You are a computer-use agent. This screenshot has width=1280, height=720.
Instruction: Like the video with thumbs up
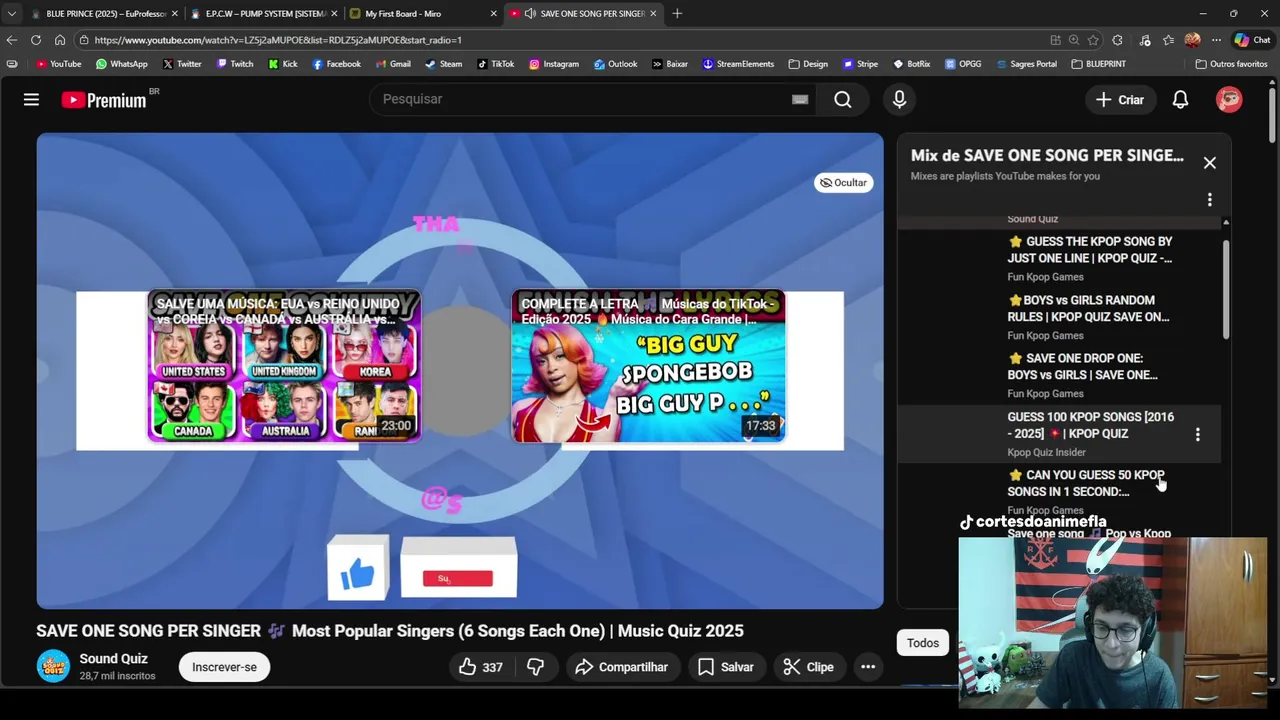481,667
